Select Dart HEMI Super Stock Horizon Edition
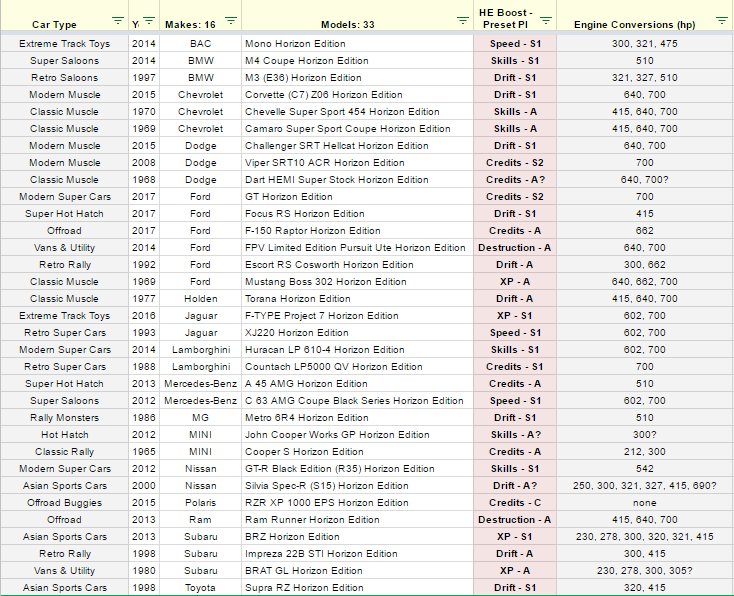 pyautogui.click(x=357, y=180)
